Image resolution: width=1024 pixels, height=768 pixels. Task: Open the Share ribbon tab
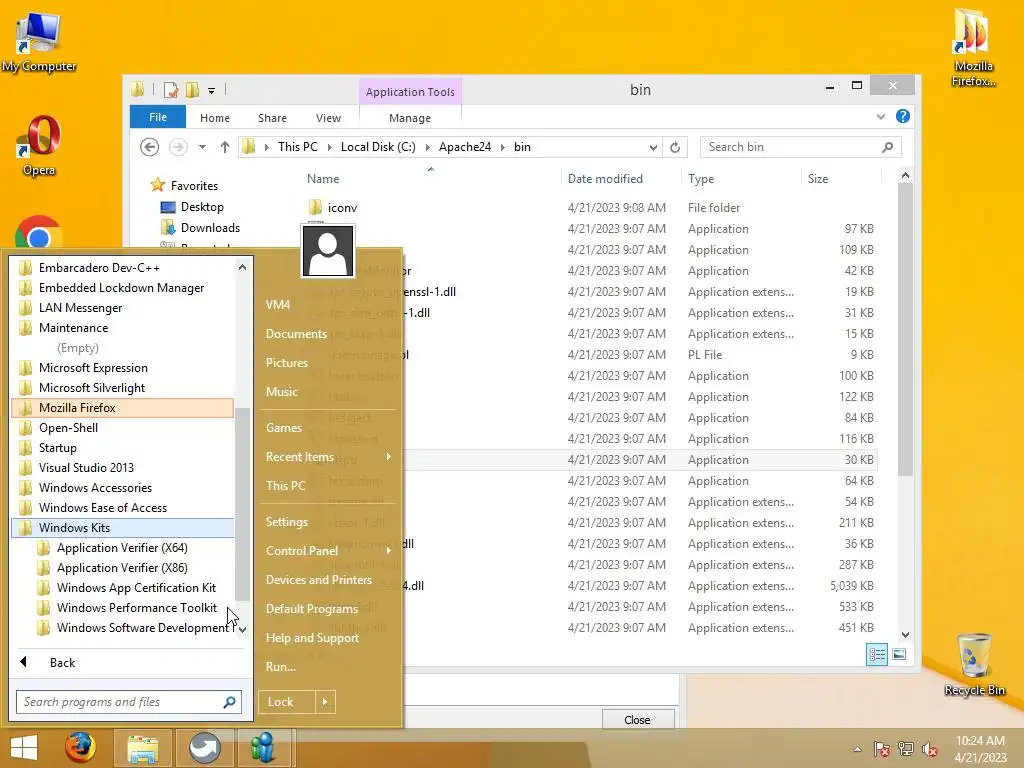coord(272,118)
